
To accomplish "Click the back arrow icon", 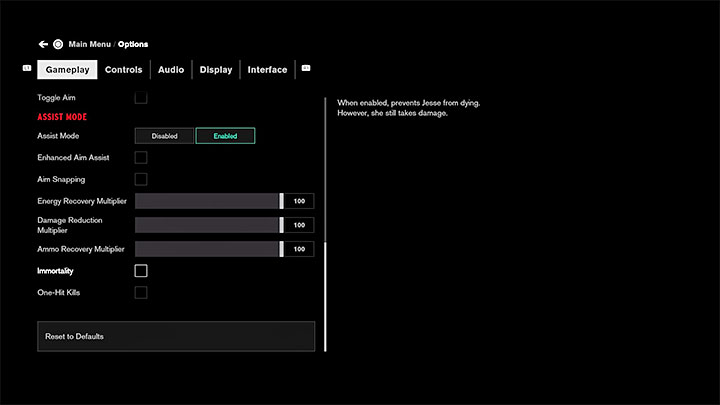I will [x=43, y=44].
